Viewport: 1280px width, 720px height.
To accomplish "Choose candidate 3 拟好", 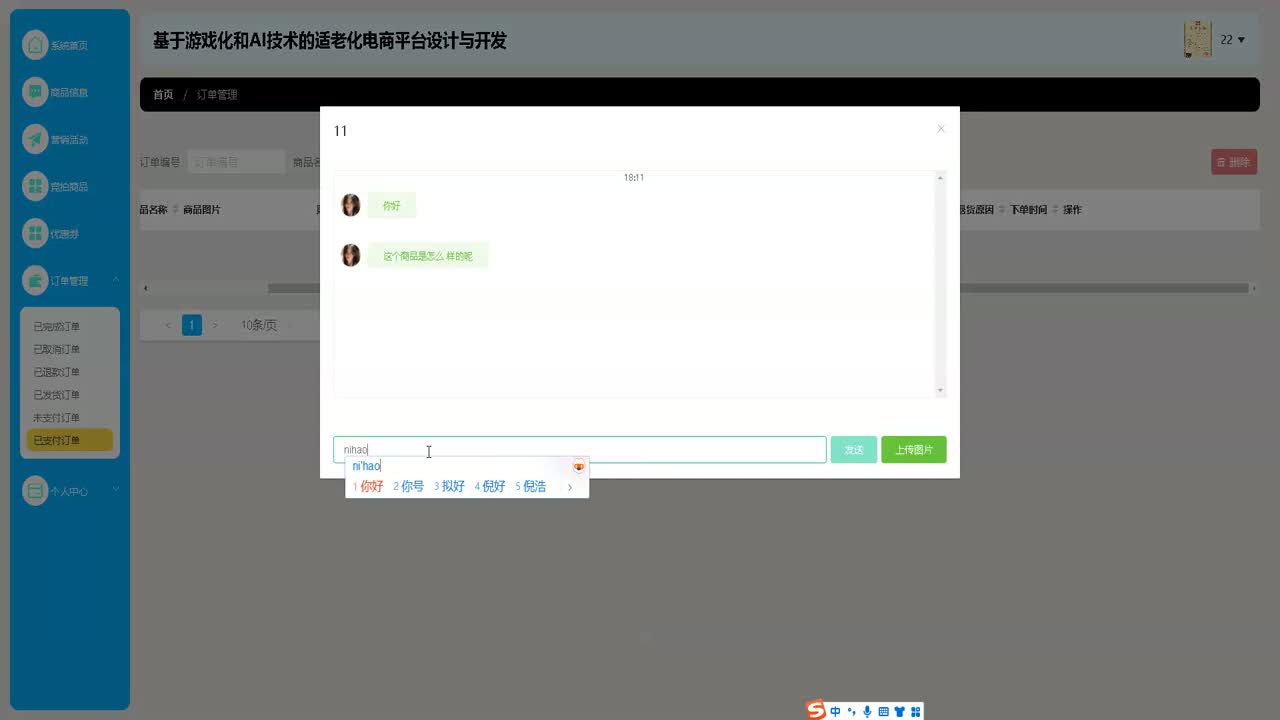I will tap(450, 486).
